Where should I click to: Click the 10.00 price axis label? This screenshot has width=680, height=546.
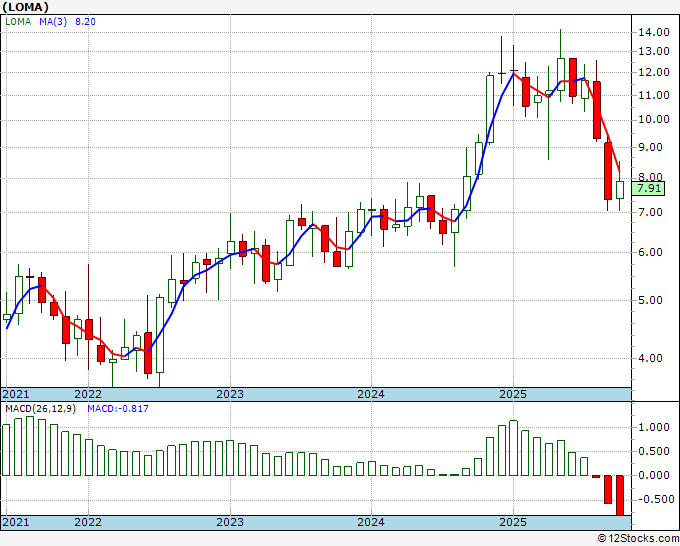pyautogui.click(x=654, y=119)
